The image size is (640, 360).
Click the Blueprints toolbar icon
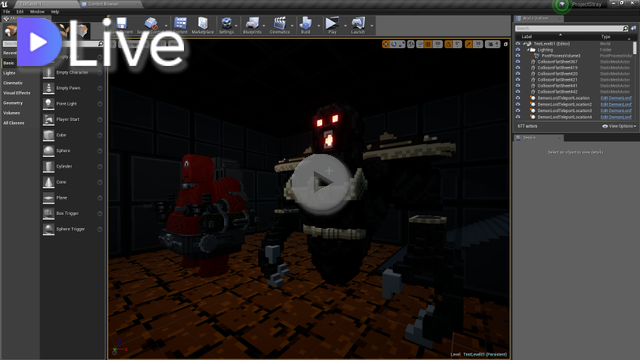[252, 23]
